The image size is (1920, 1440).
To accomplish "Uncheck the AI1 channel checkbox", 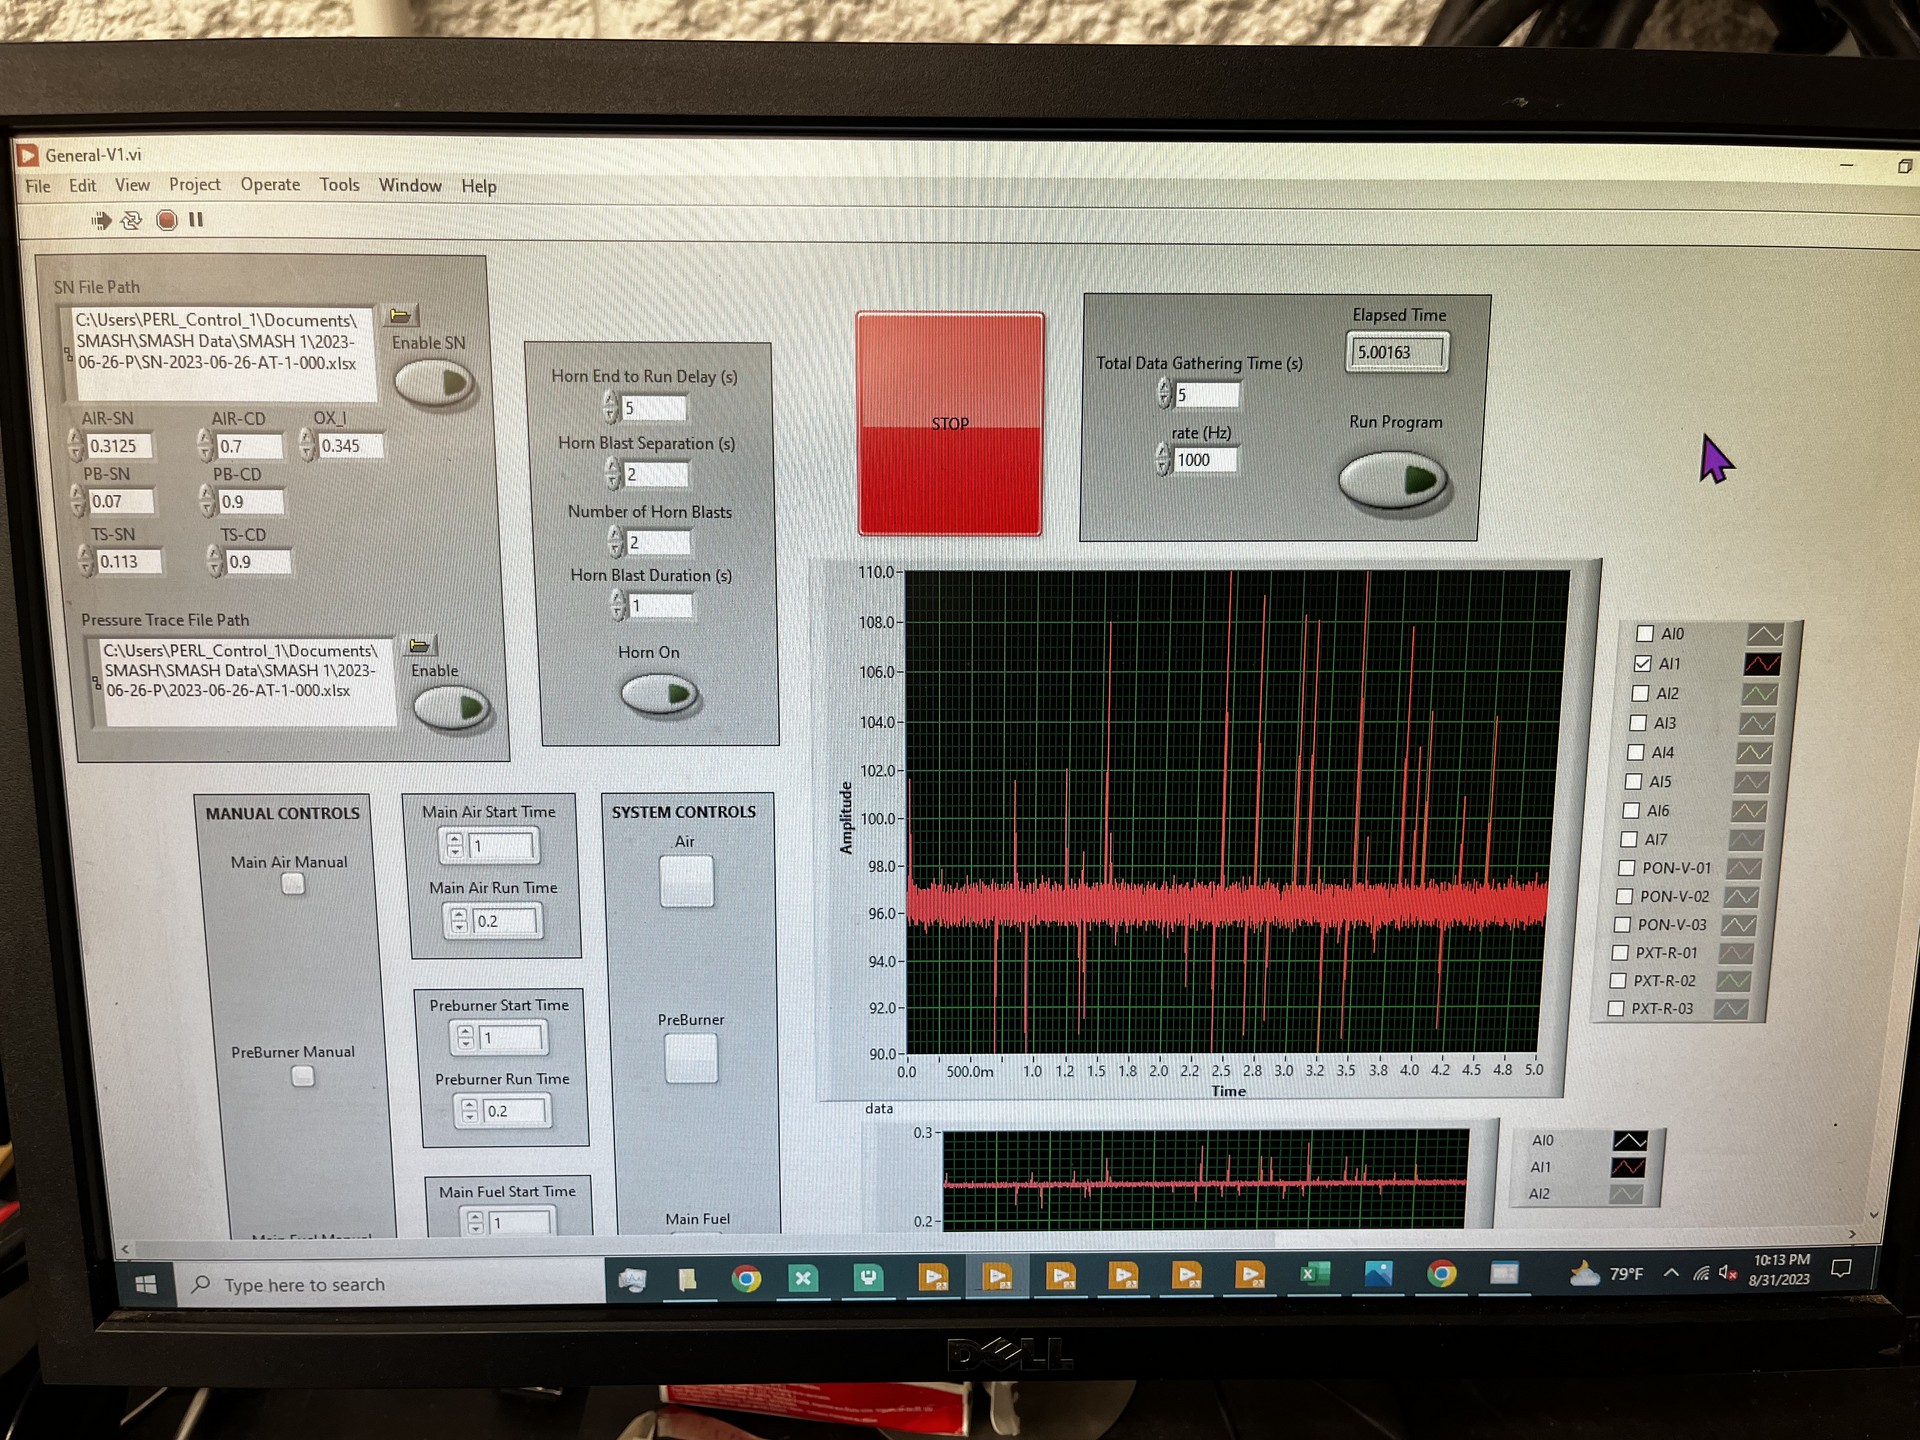I will pyautogui.click(x=1642, y=663).
